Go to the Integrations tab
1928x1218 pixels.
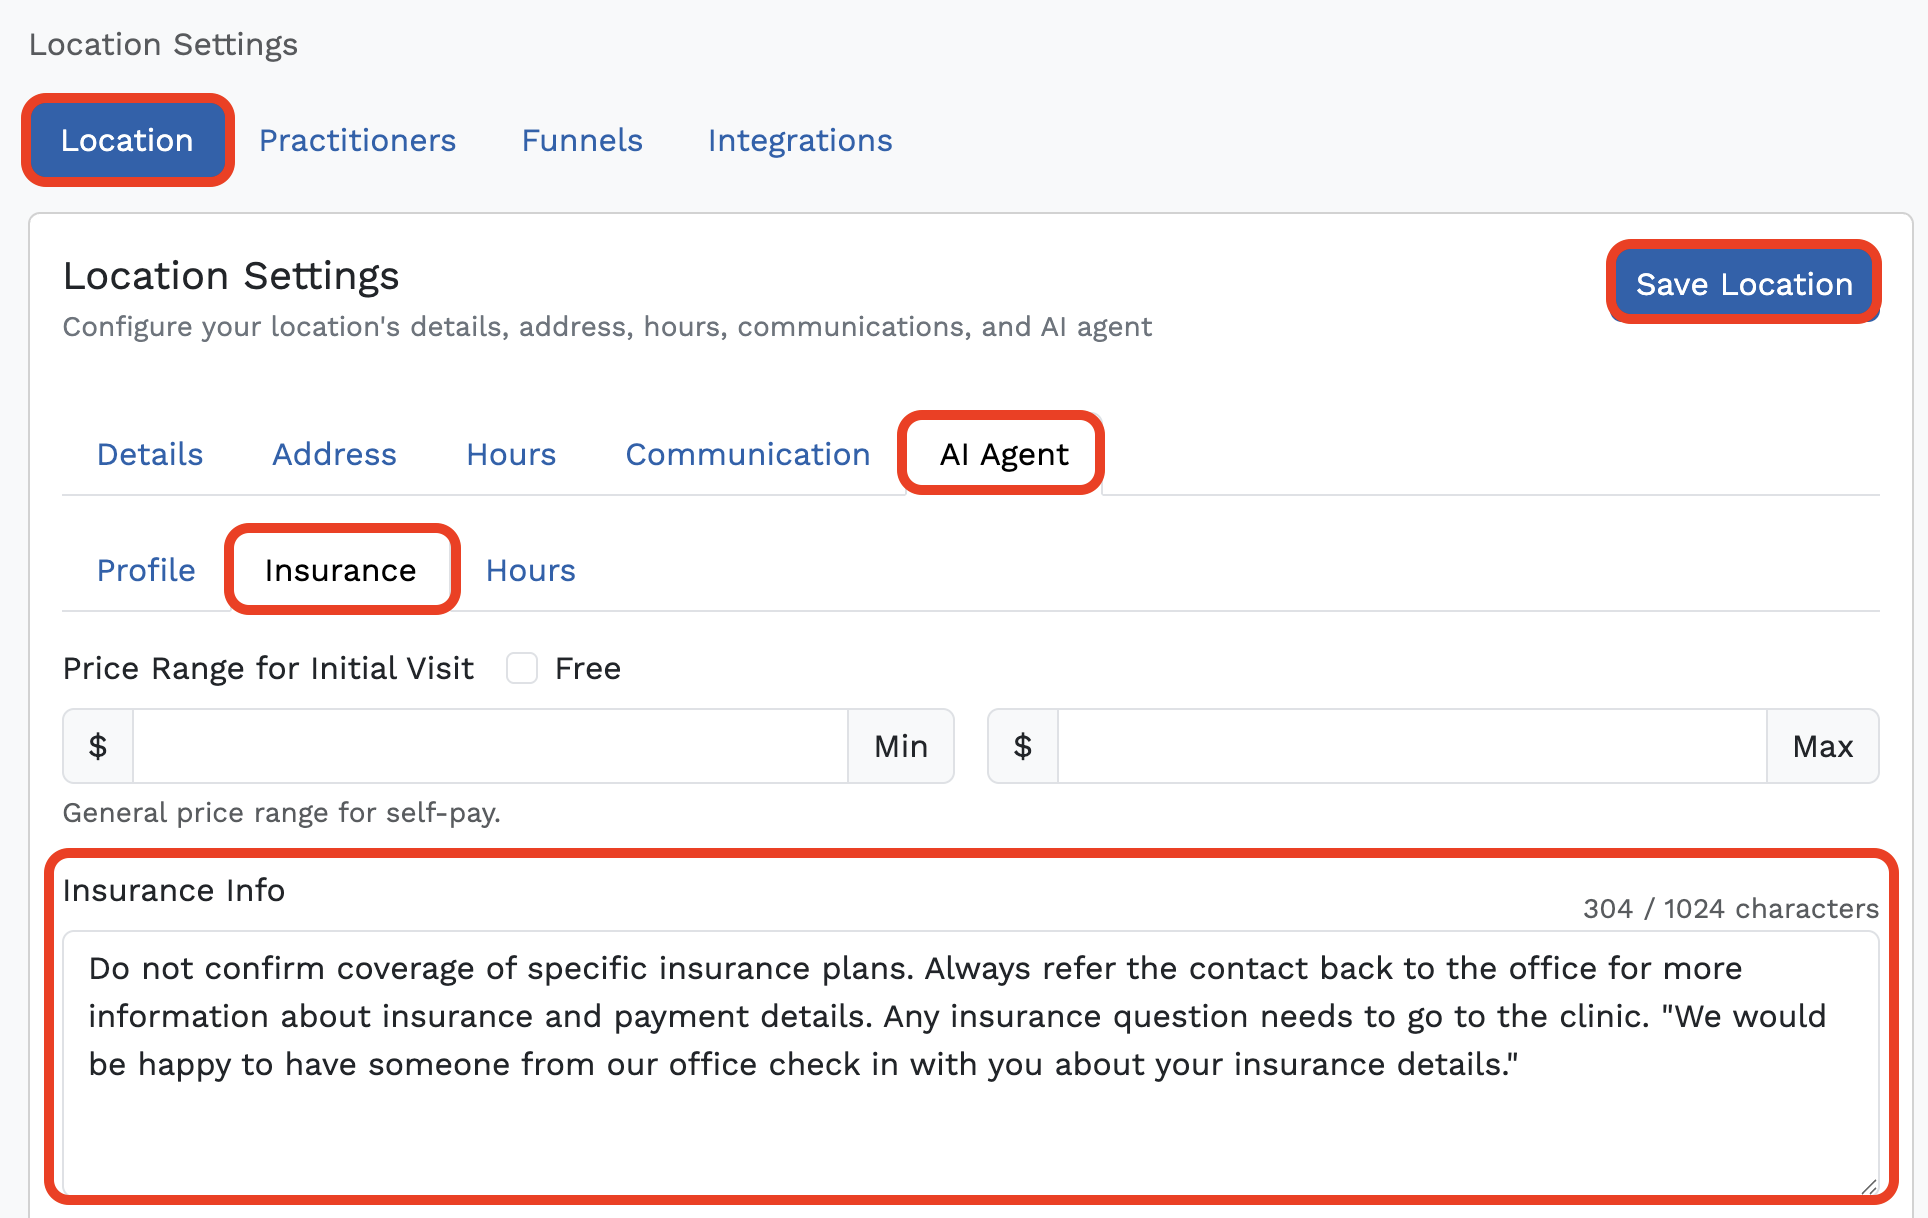pyautogui.click(x=800, y=140)
